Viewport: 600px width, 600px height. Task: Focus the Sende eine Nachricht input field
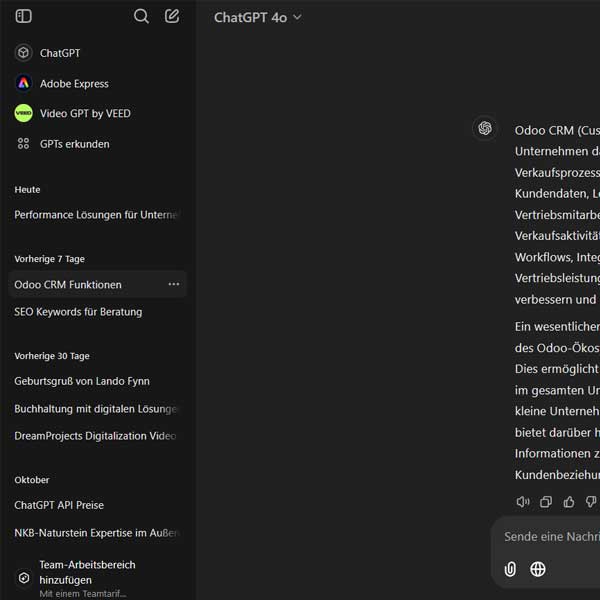pyautogui.click(x=551, y=536)
